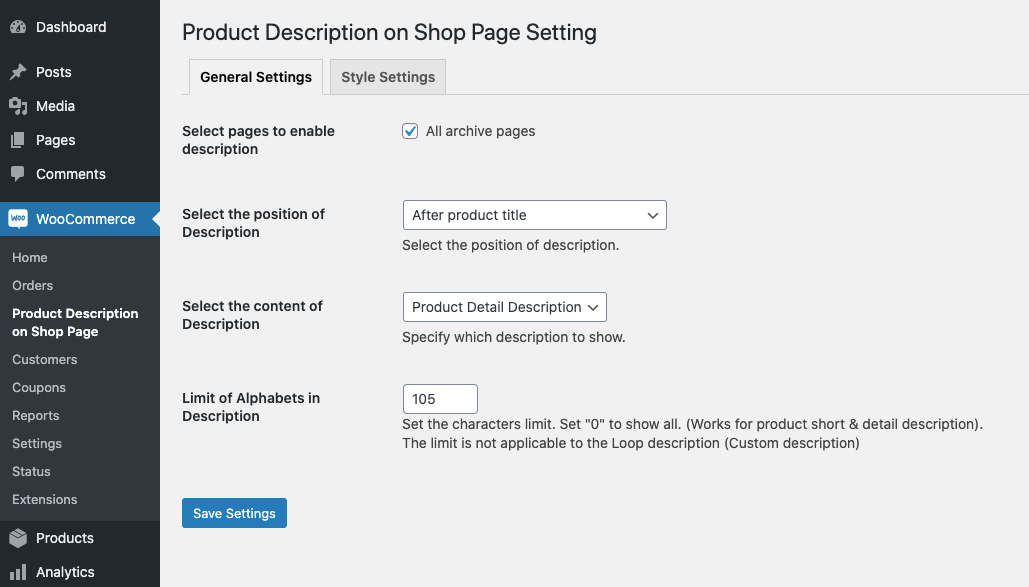Select the General Settings tab
This screenshot has height=587, width=1029.
(255, 76)
